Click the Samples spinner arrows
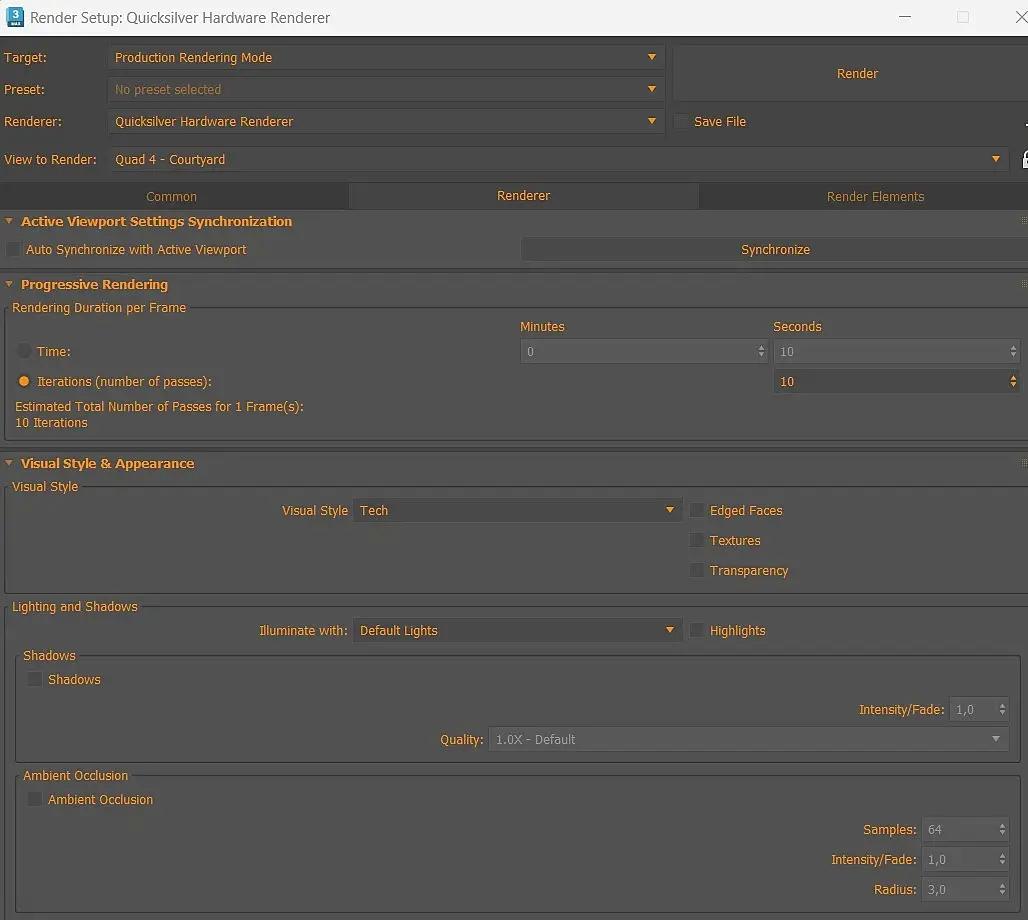 1002,830
